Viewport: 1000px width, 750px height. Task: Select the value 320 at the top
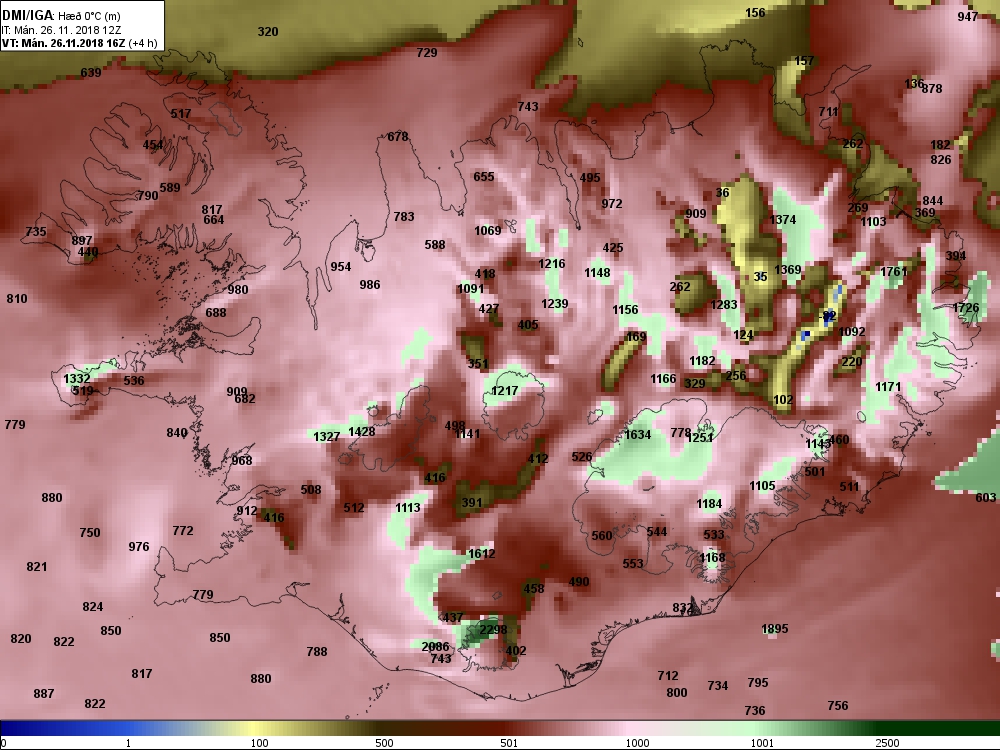pos(268,32)
